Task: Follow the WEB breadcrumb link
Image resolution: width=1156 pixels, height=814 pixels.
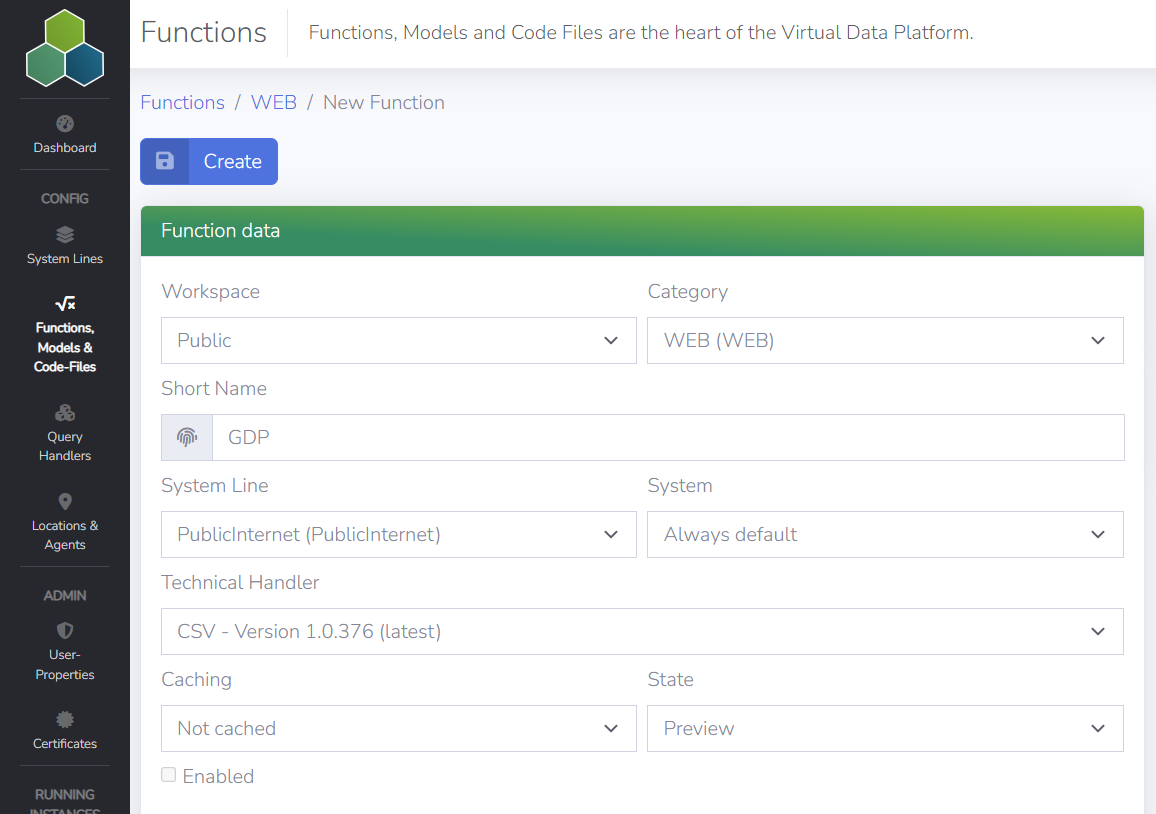Action: click(273, 102)
